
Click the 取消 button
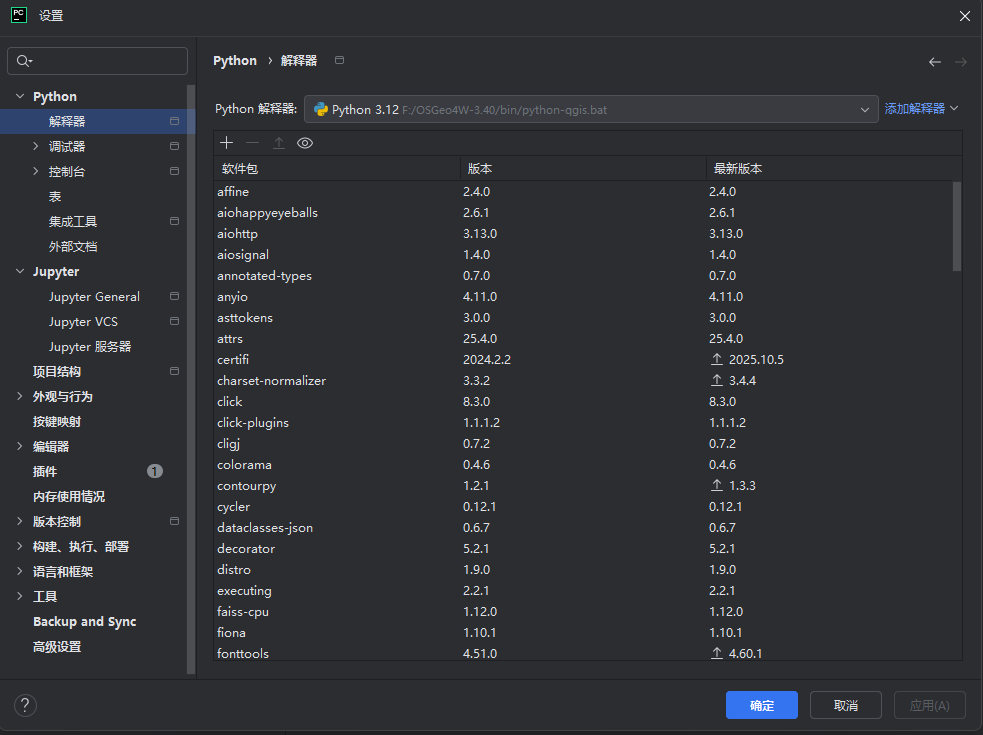(846, 706)
